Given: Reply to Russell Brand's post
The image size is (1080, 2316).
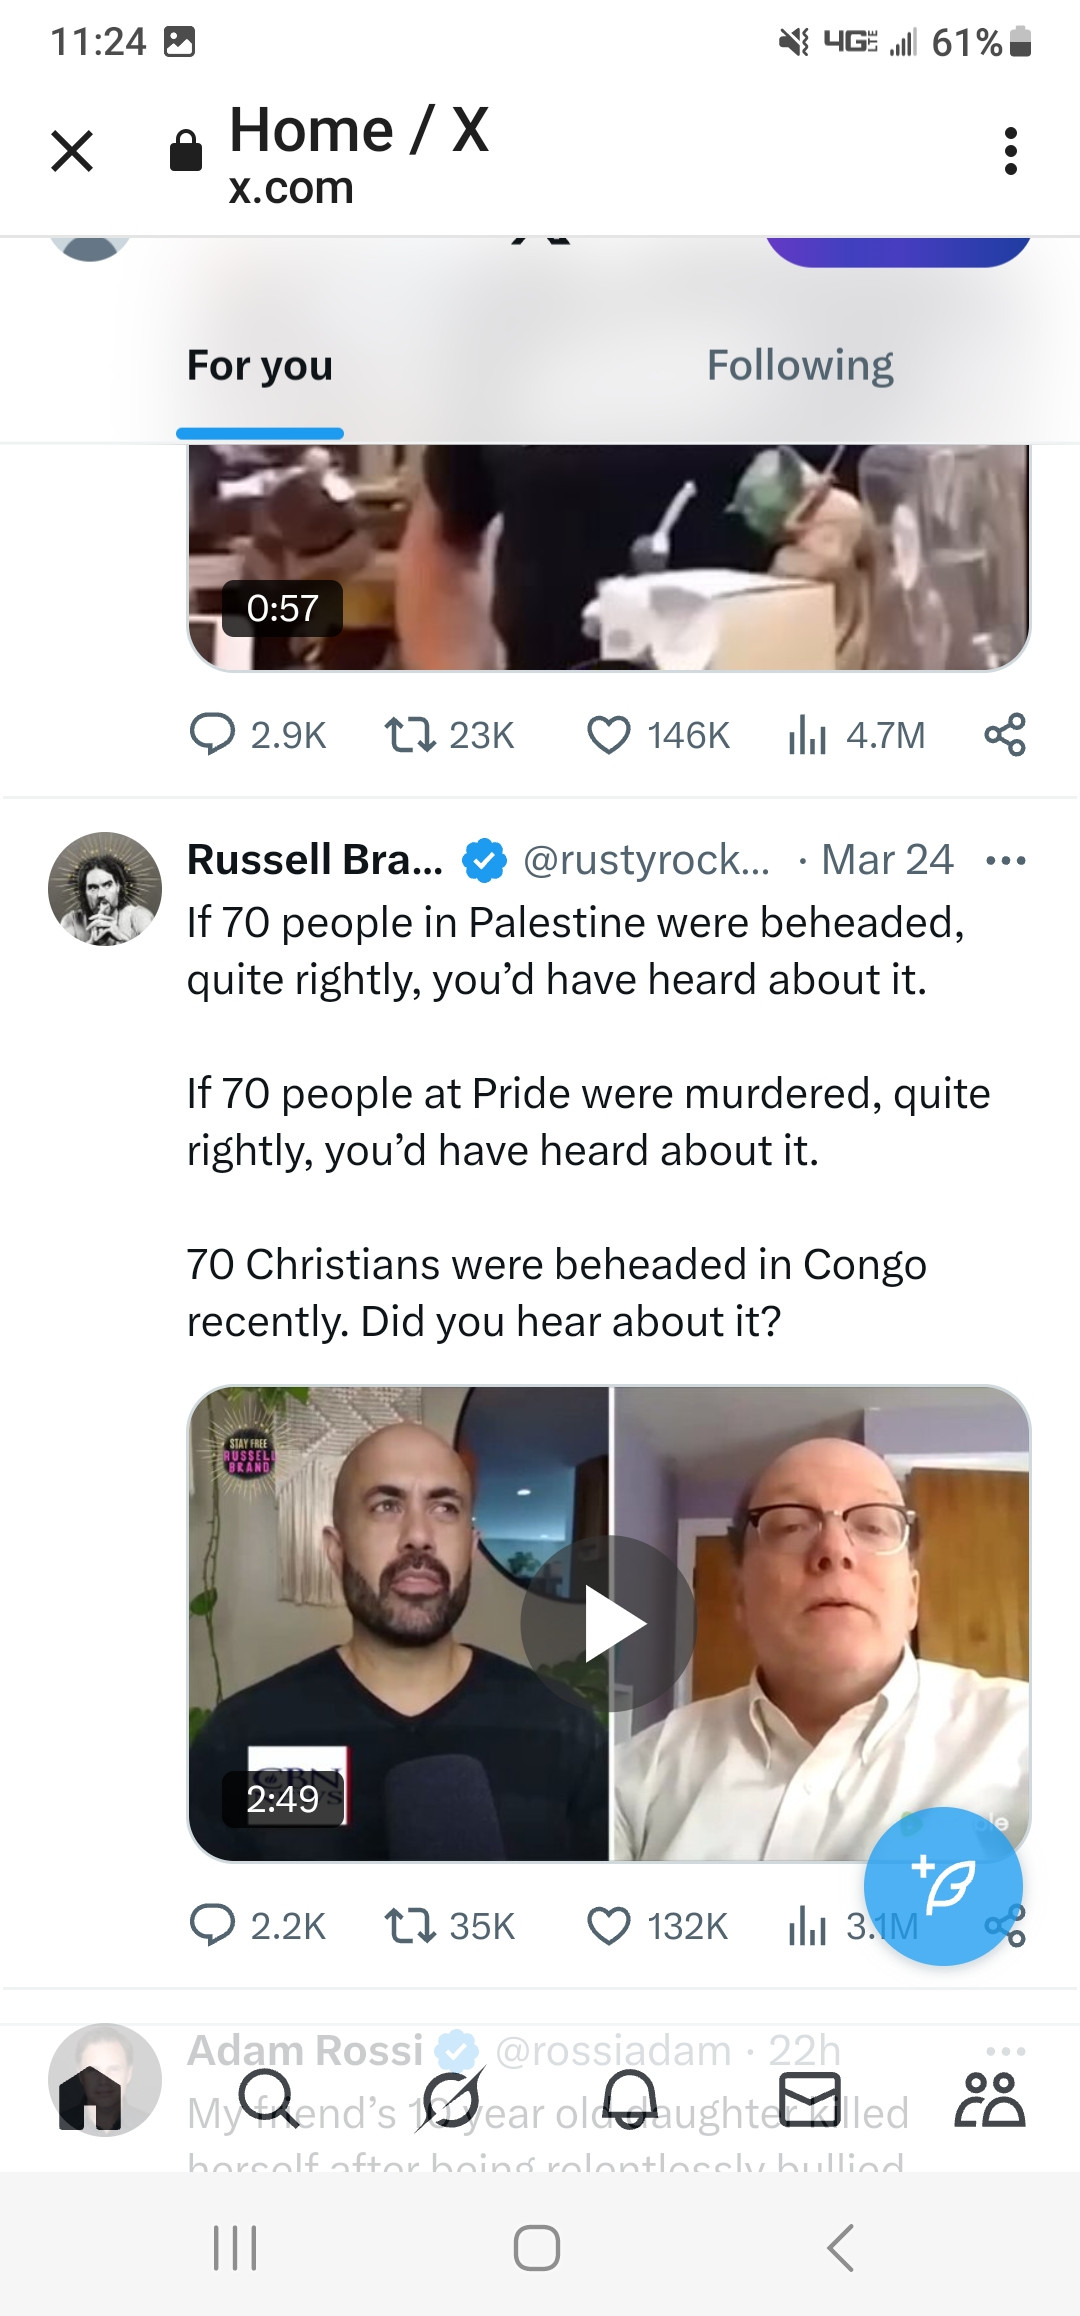Looking at the screenshot, I should click(212, 1926).
